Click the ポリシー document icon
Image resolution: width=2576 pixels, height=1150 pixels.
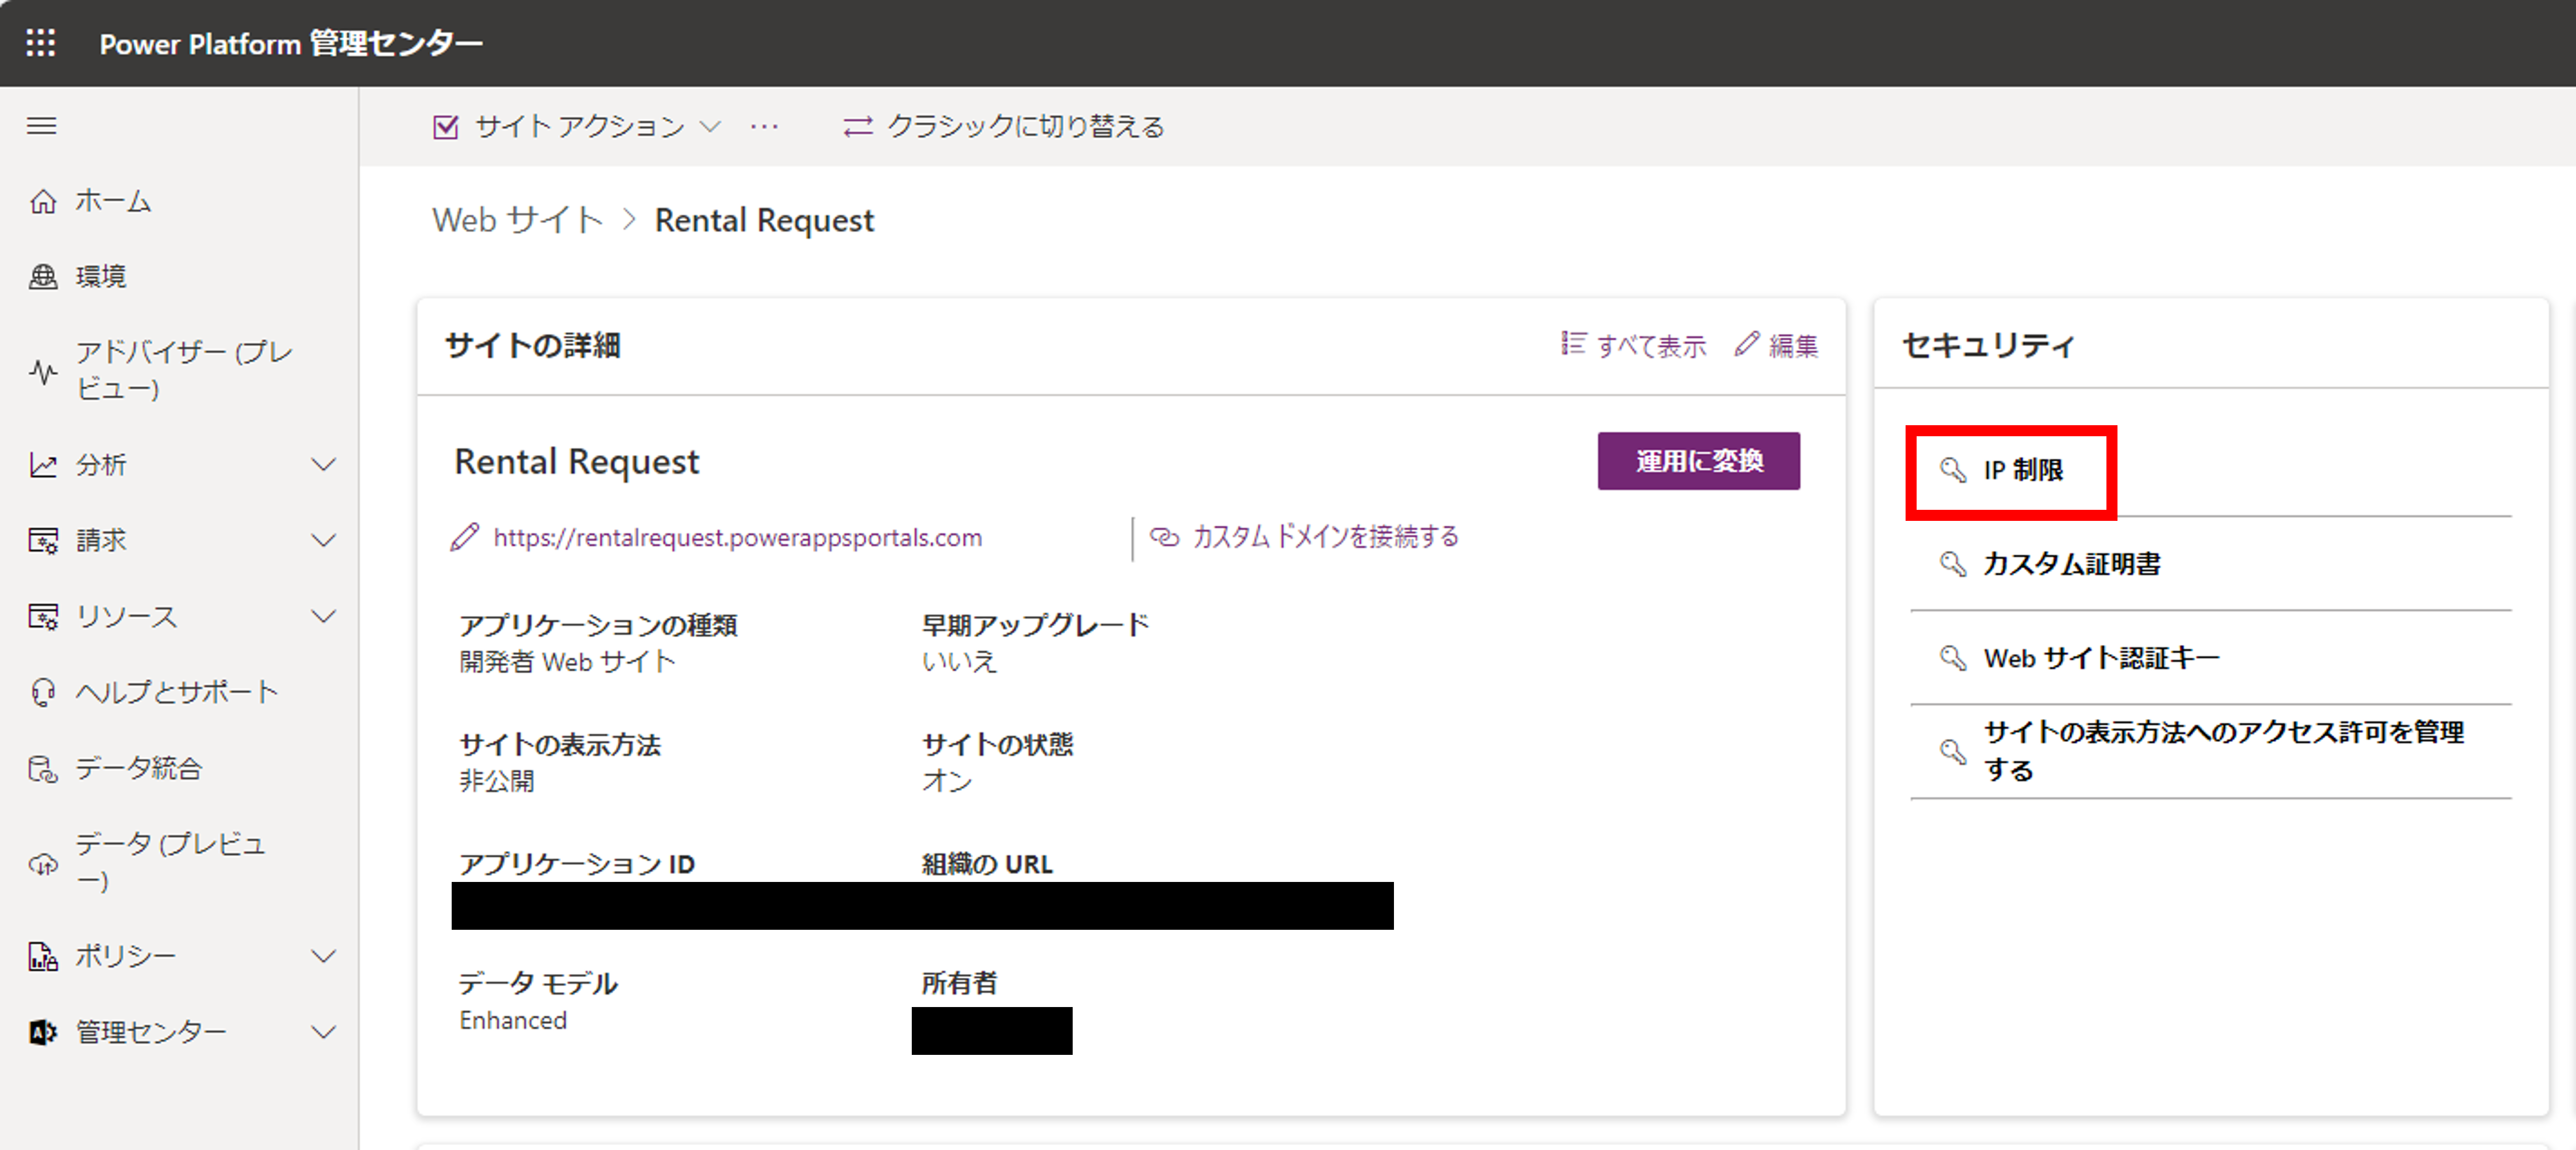(43, 957)
